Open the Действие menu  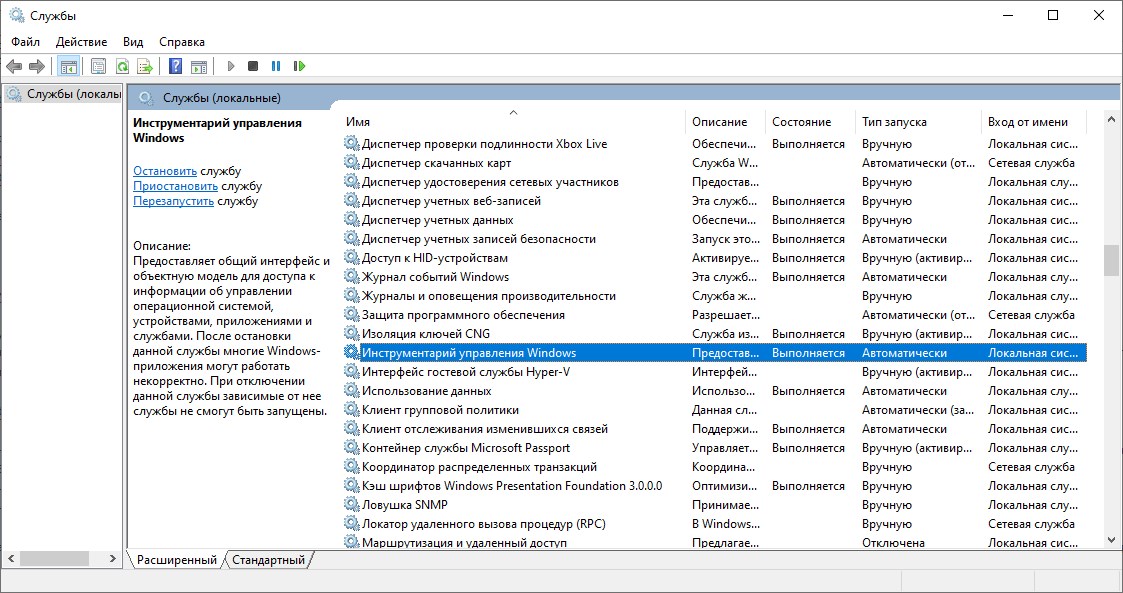tap(81, 42)
